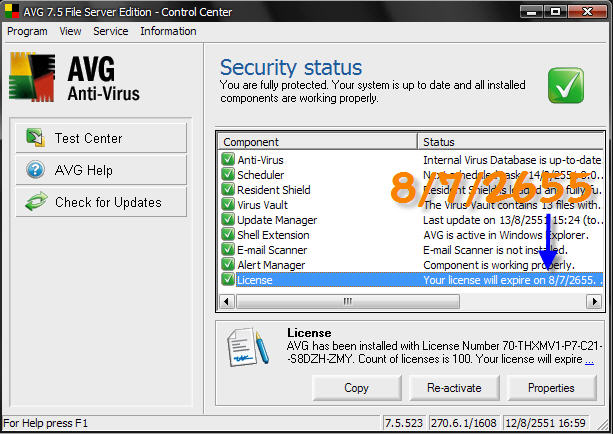Open the Information menu

pos(168,31)
